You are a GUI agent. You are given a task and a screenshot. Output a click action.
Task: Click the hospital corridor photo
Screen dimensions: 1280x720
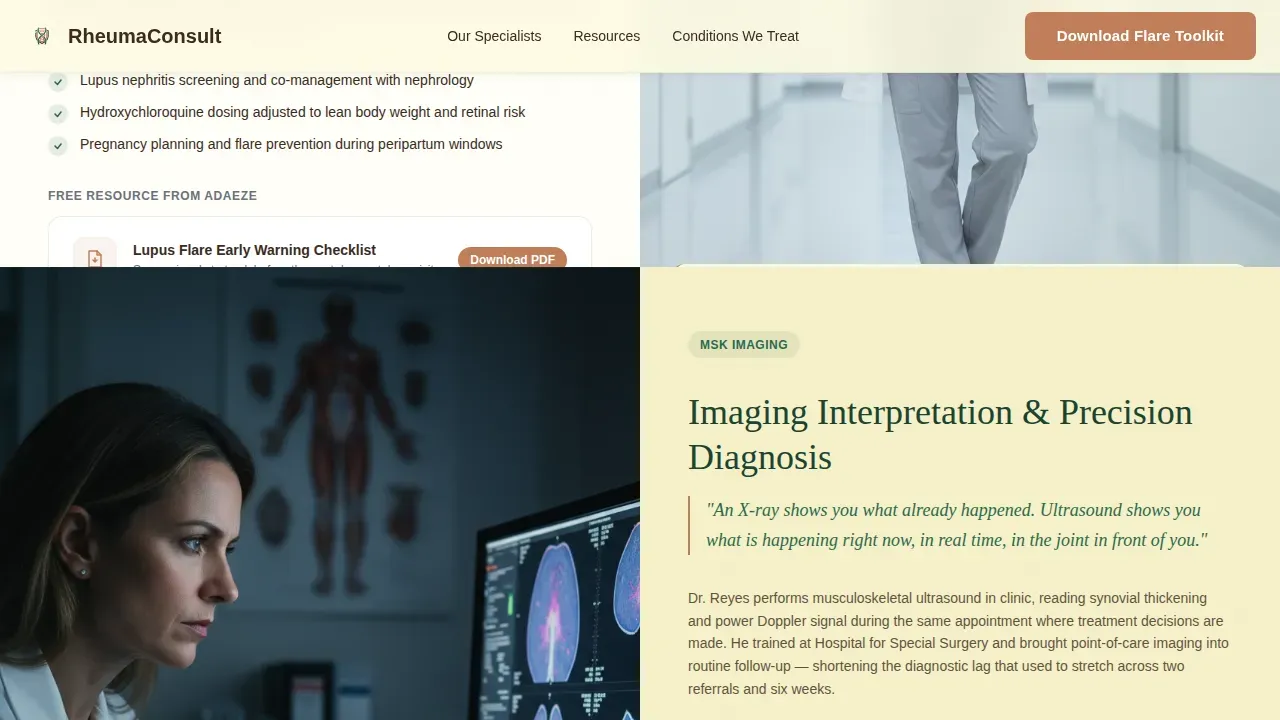(x=960, y=168)
